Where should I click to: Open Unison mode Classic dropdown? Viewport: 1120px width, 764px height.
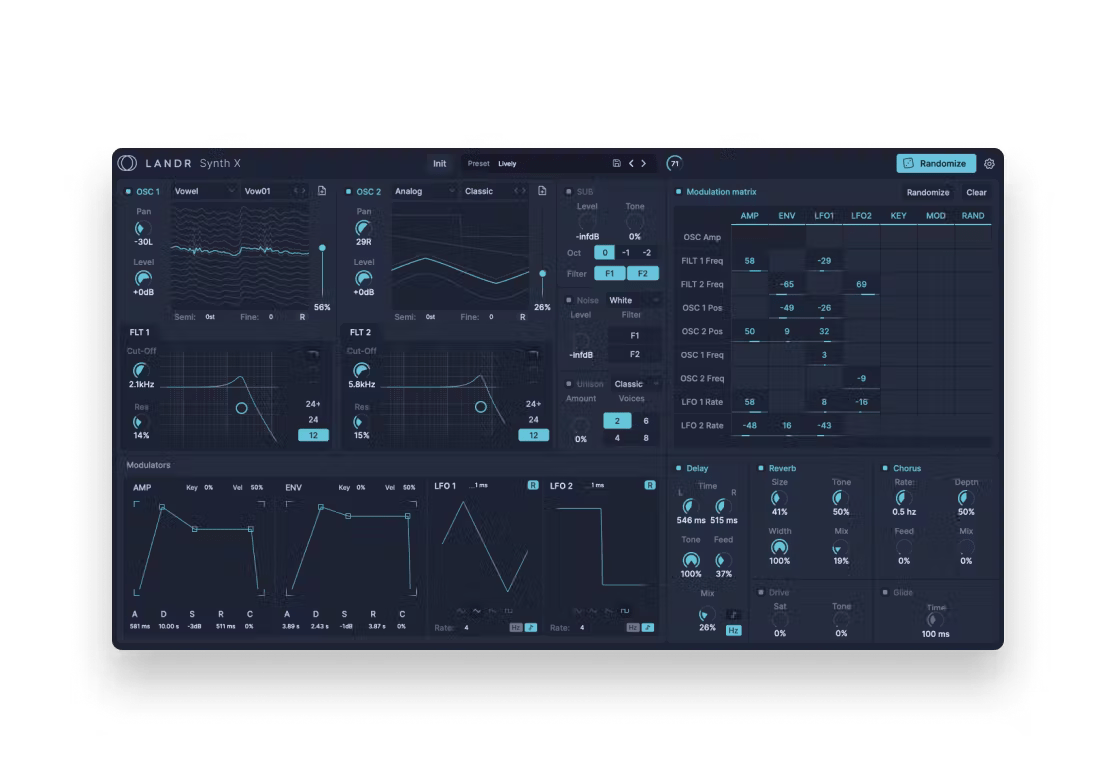(636, 383)
